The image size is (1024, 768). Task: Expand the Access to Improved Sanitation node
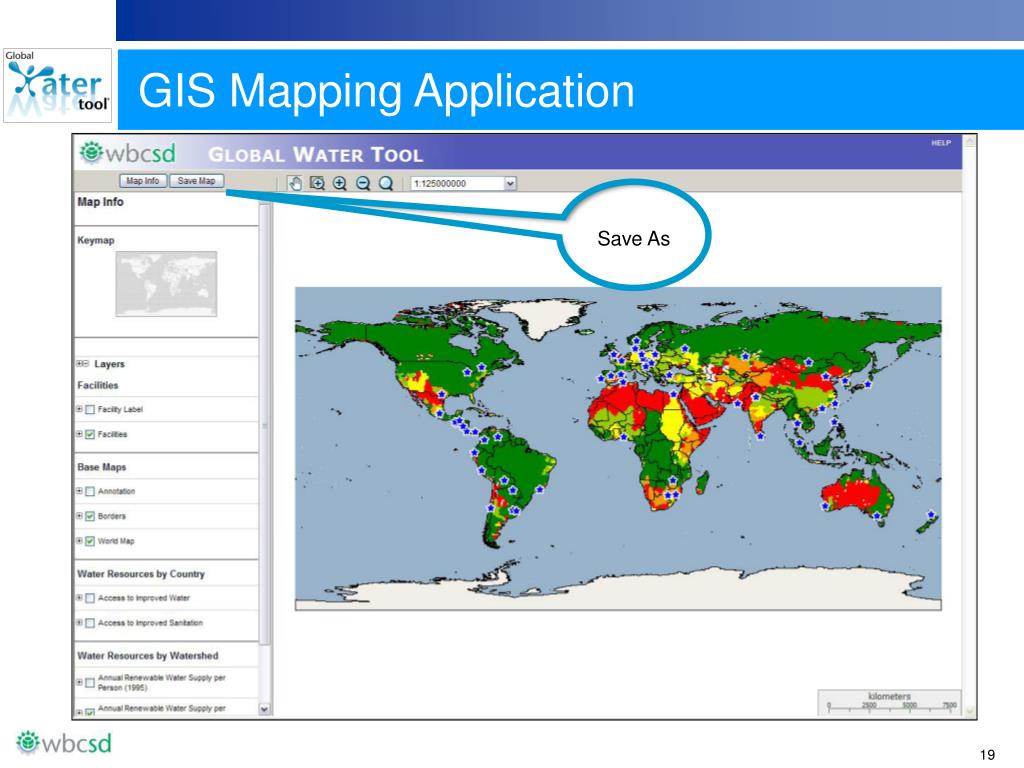pos(79,622)
